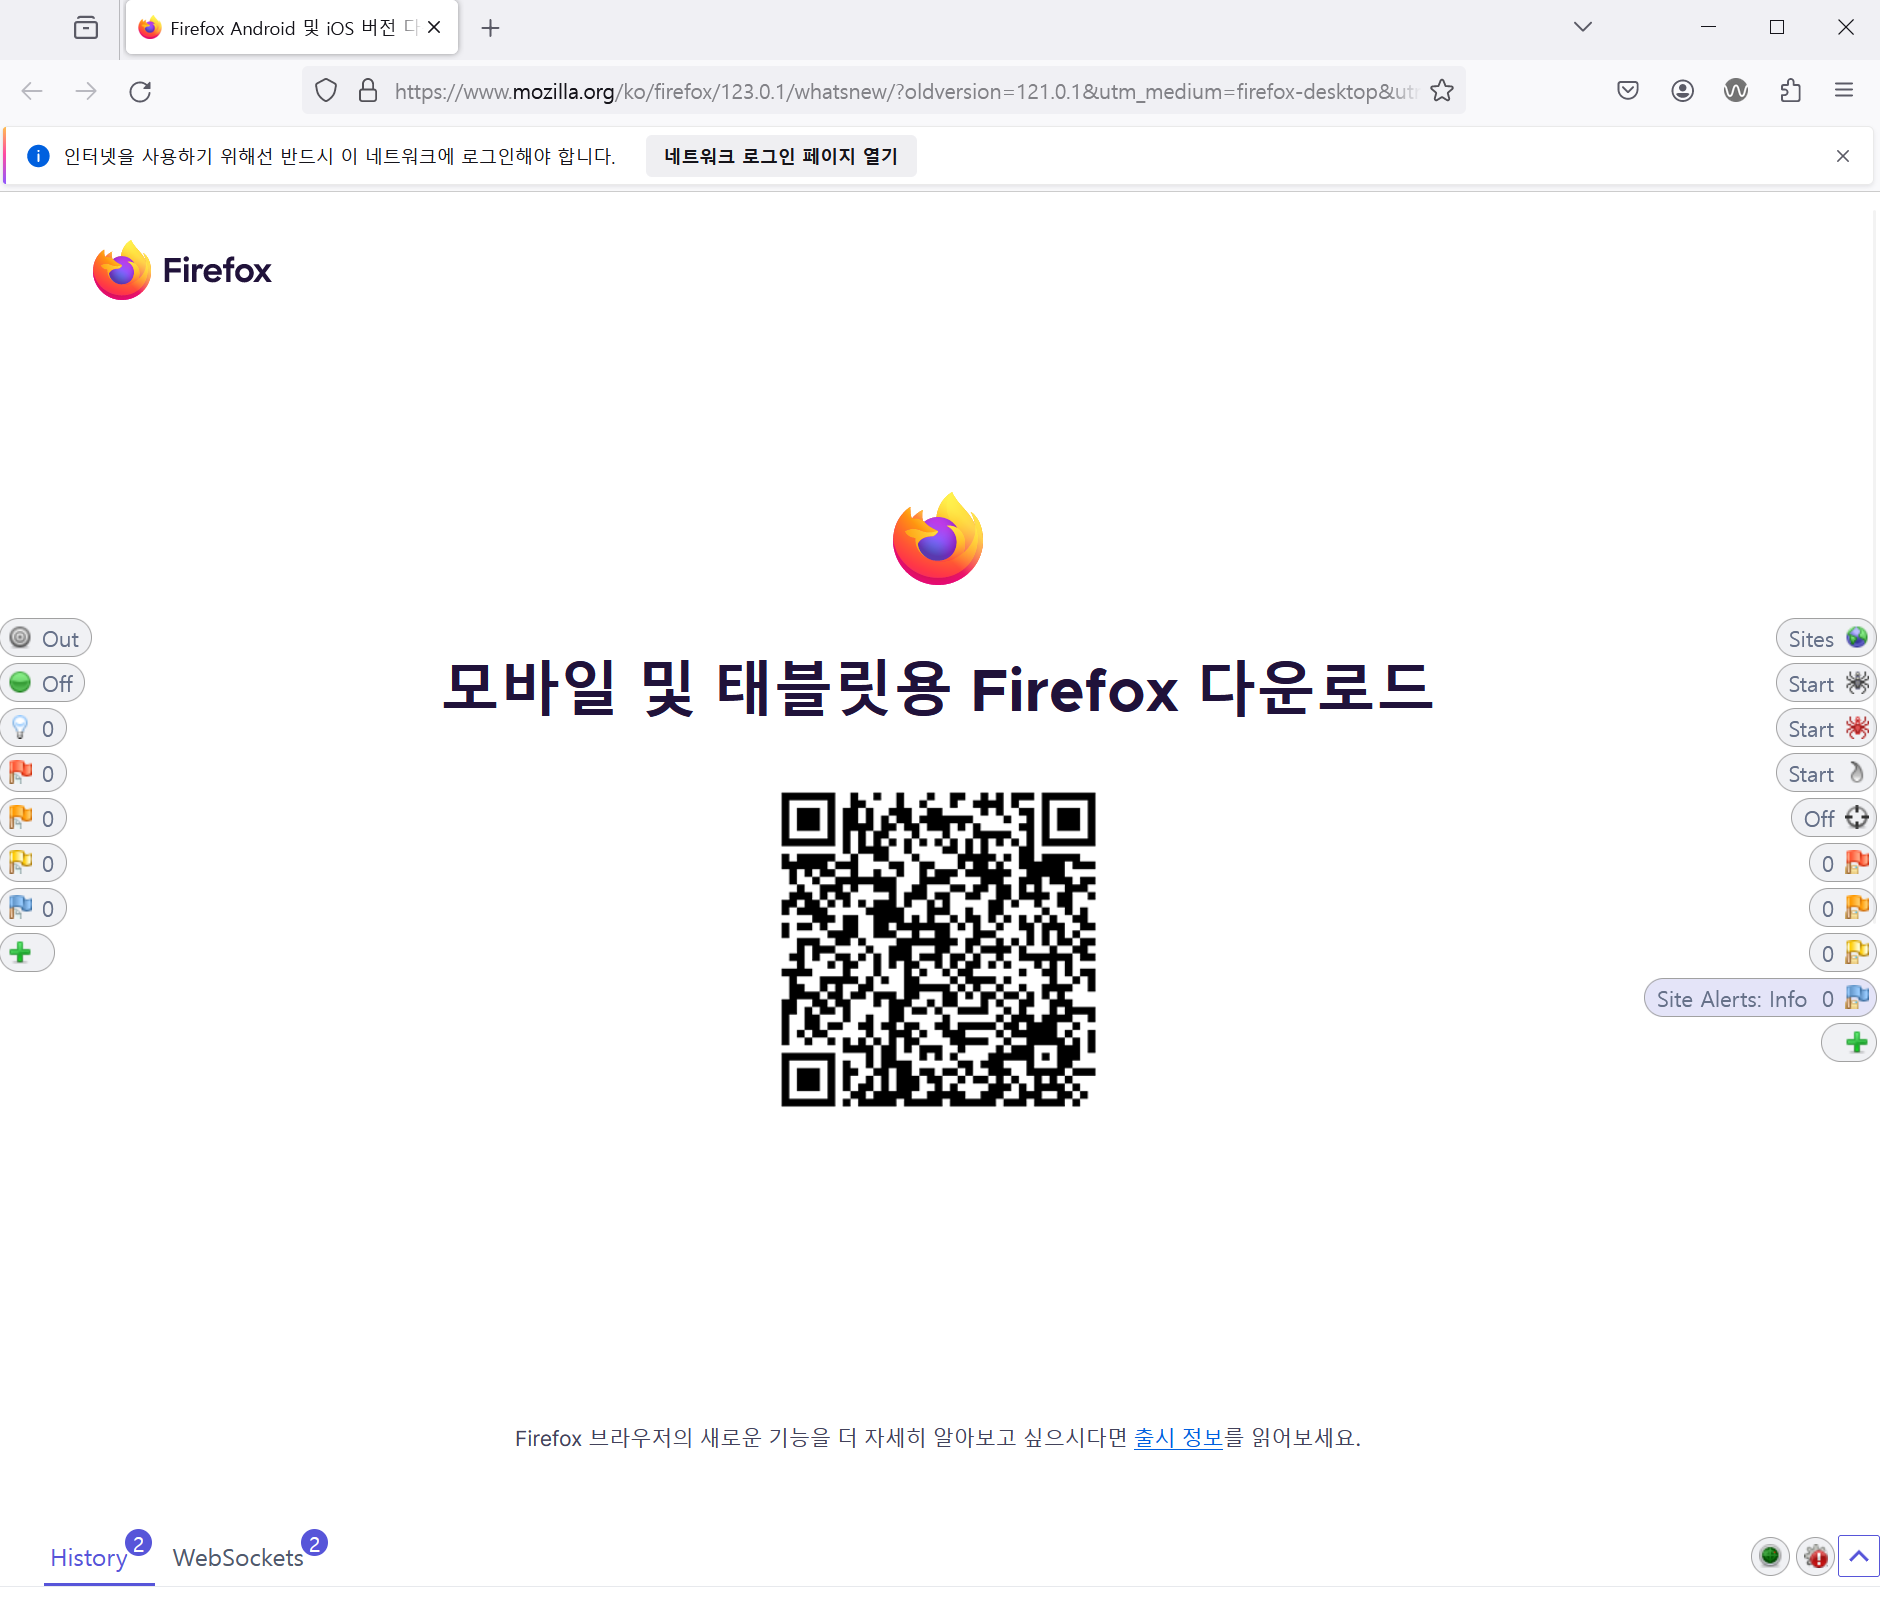Open page alerts info blue flag on left
Viewport: 1880px width, 1597px height.
[x=34, y=909]
